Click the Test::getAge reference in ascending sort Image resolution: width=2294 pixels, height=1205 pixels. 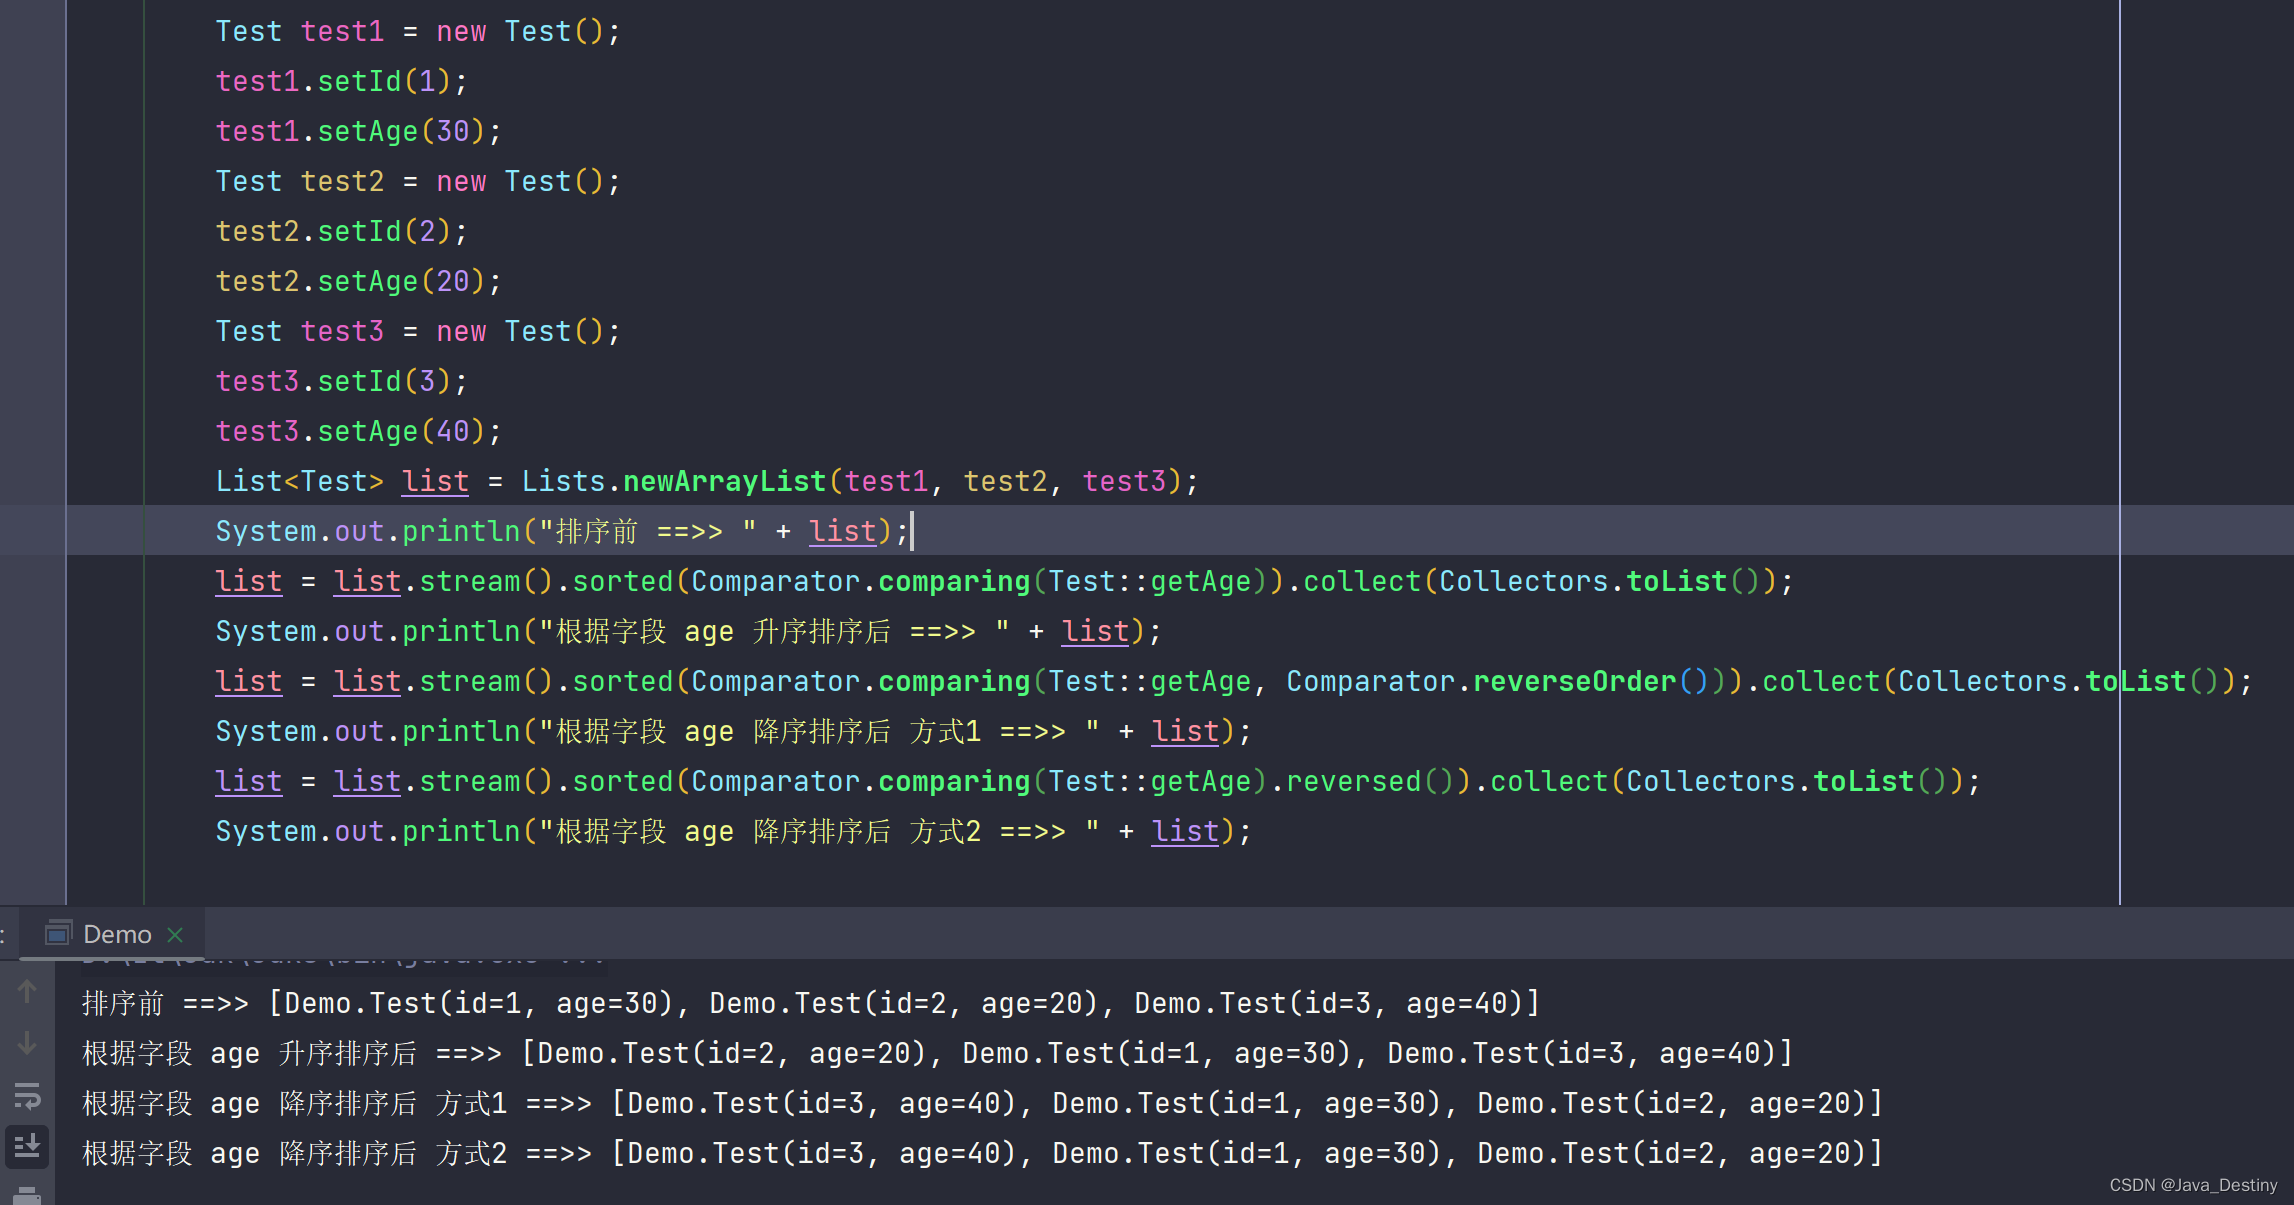point(1149,581)
